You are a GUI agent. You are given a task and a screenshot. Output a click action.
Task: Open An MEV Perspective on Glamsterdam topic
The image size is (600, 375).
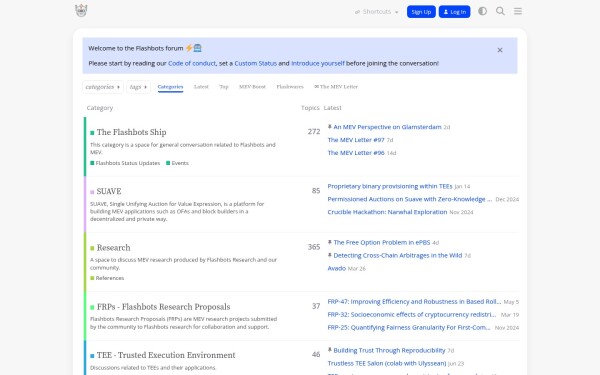(387, 127)
